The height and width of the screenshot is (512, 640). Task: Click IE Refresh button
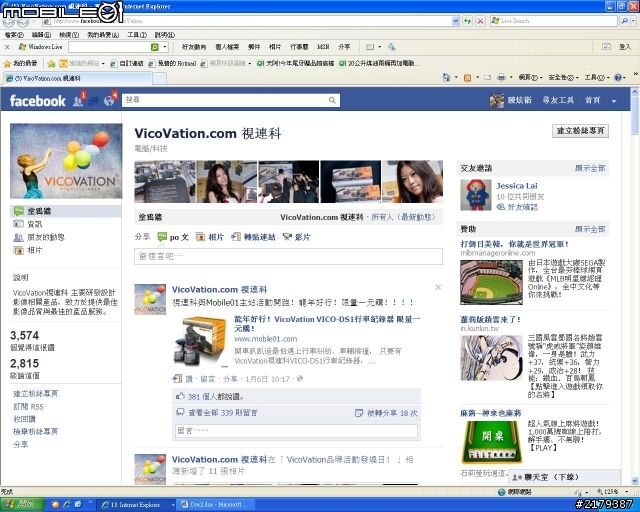tap(467, 21)
